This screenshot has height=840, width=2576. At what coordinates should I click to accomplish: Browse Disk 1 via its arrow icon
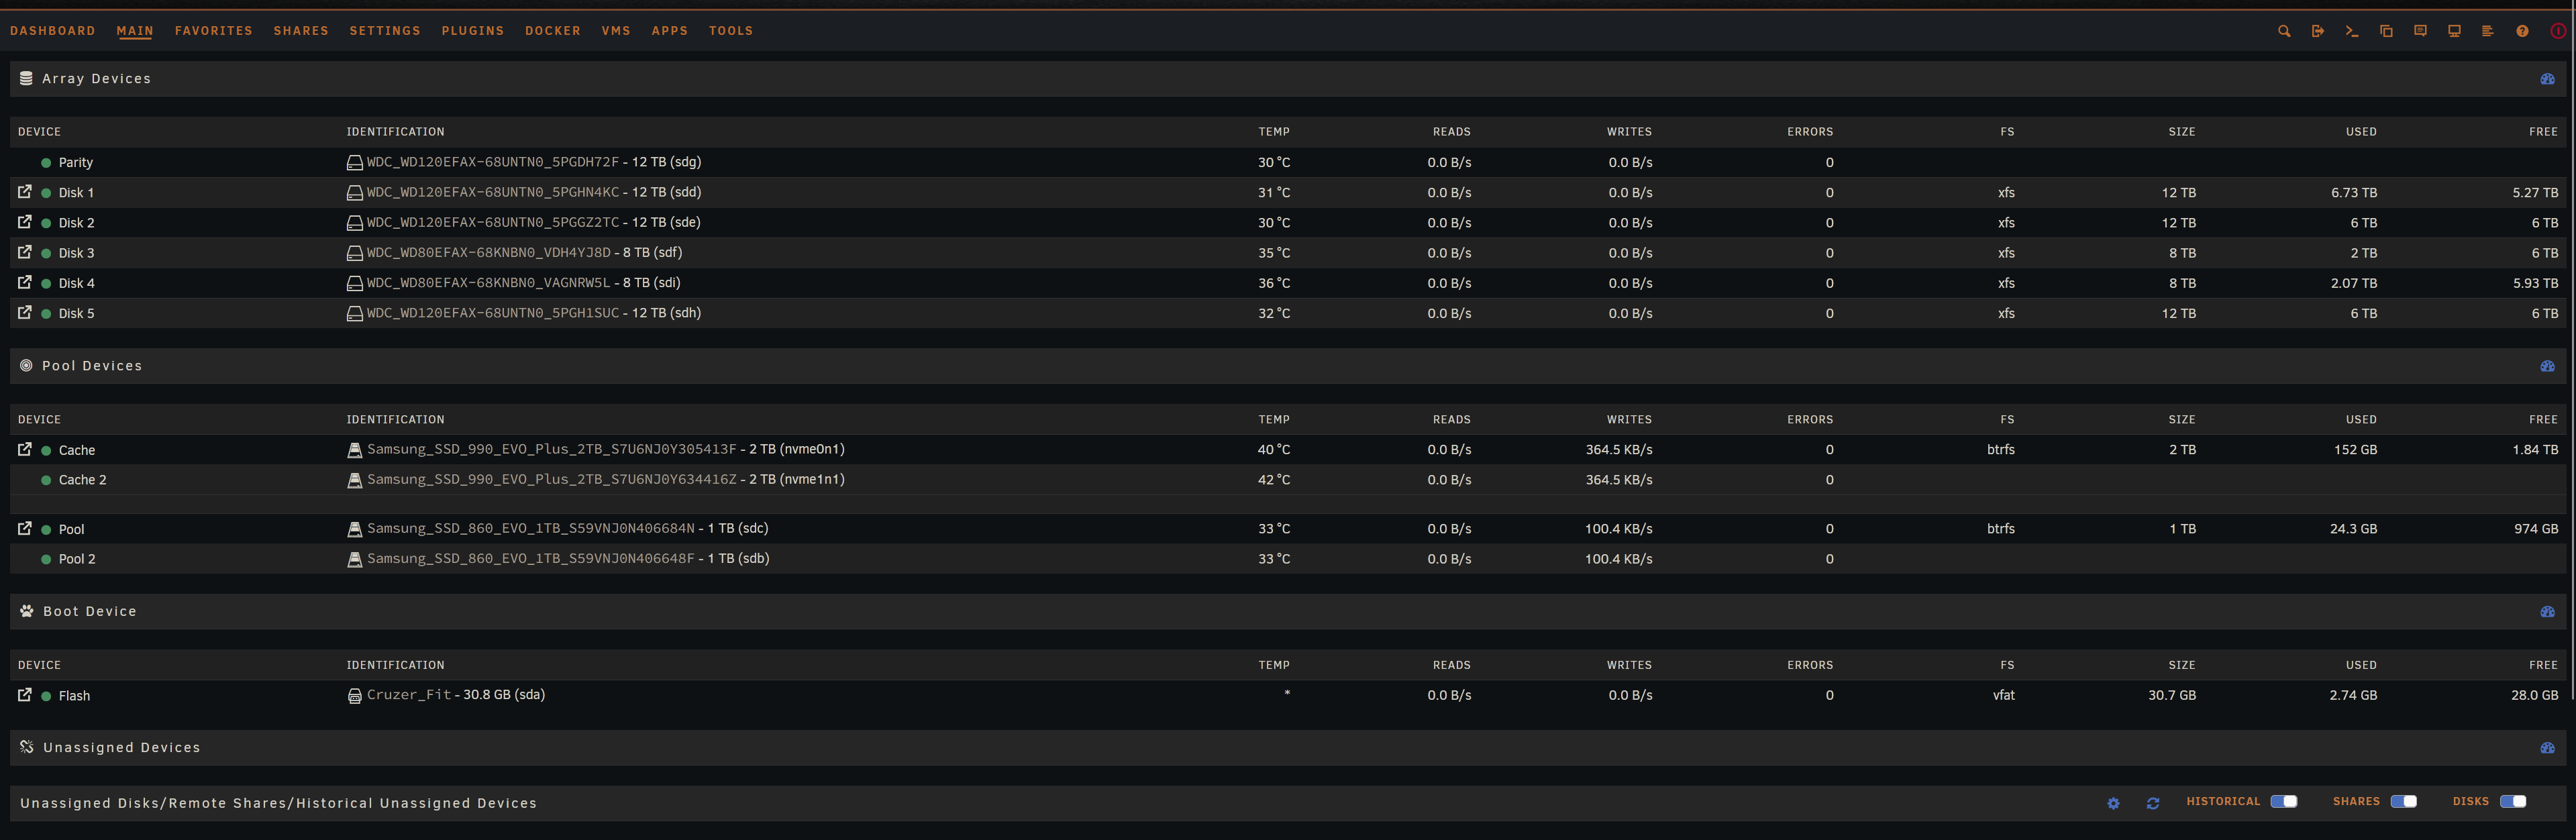tap(25, 192)
